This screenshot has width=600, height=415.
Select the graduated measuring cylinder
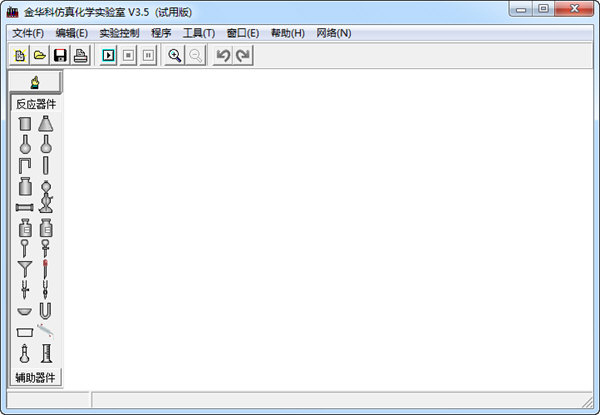(x=46, y=353)
